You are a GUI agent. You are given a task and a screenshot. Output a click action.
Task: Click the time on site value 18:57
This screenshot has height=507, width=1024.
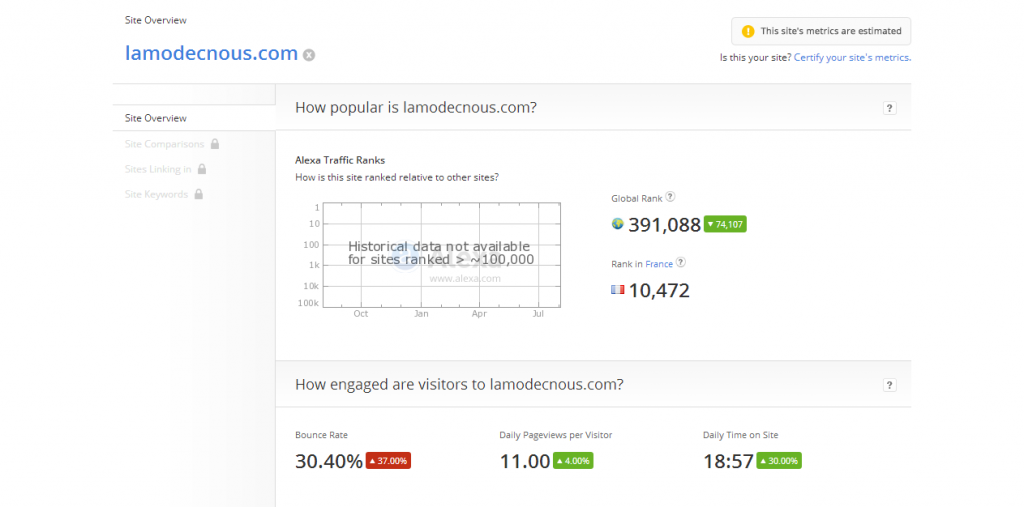[x=728, y=461]
